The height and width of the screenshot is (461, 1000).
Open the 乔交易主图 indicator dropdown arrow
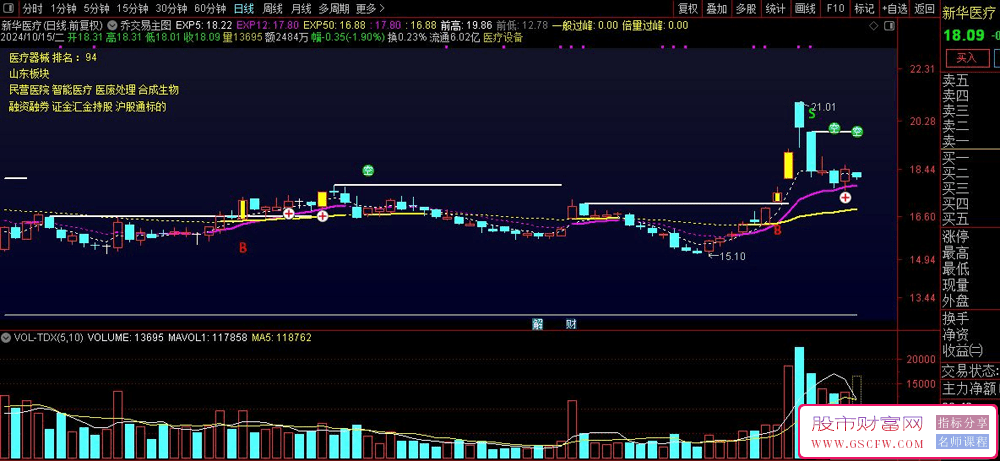click(x=113, y=26)
